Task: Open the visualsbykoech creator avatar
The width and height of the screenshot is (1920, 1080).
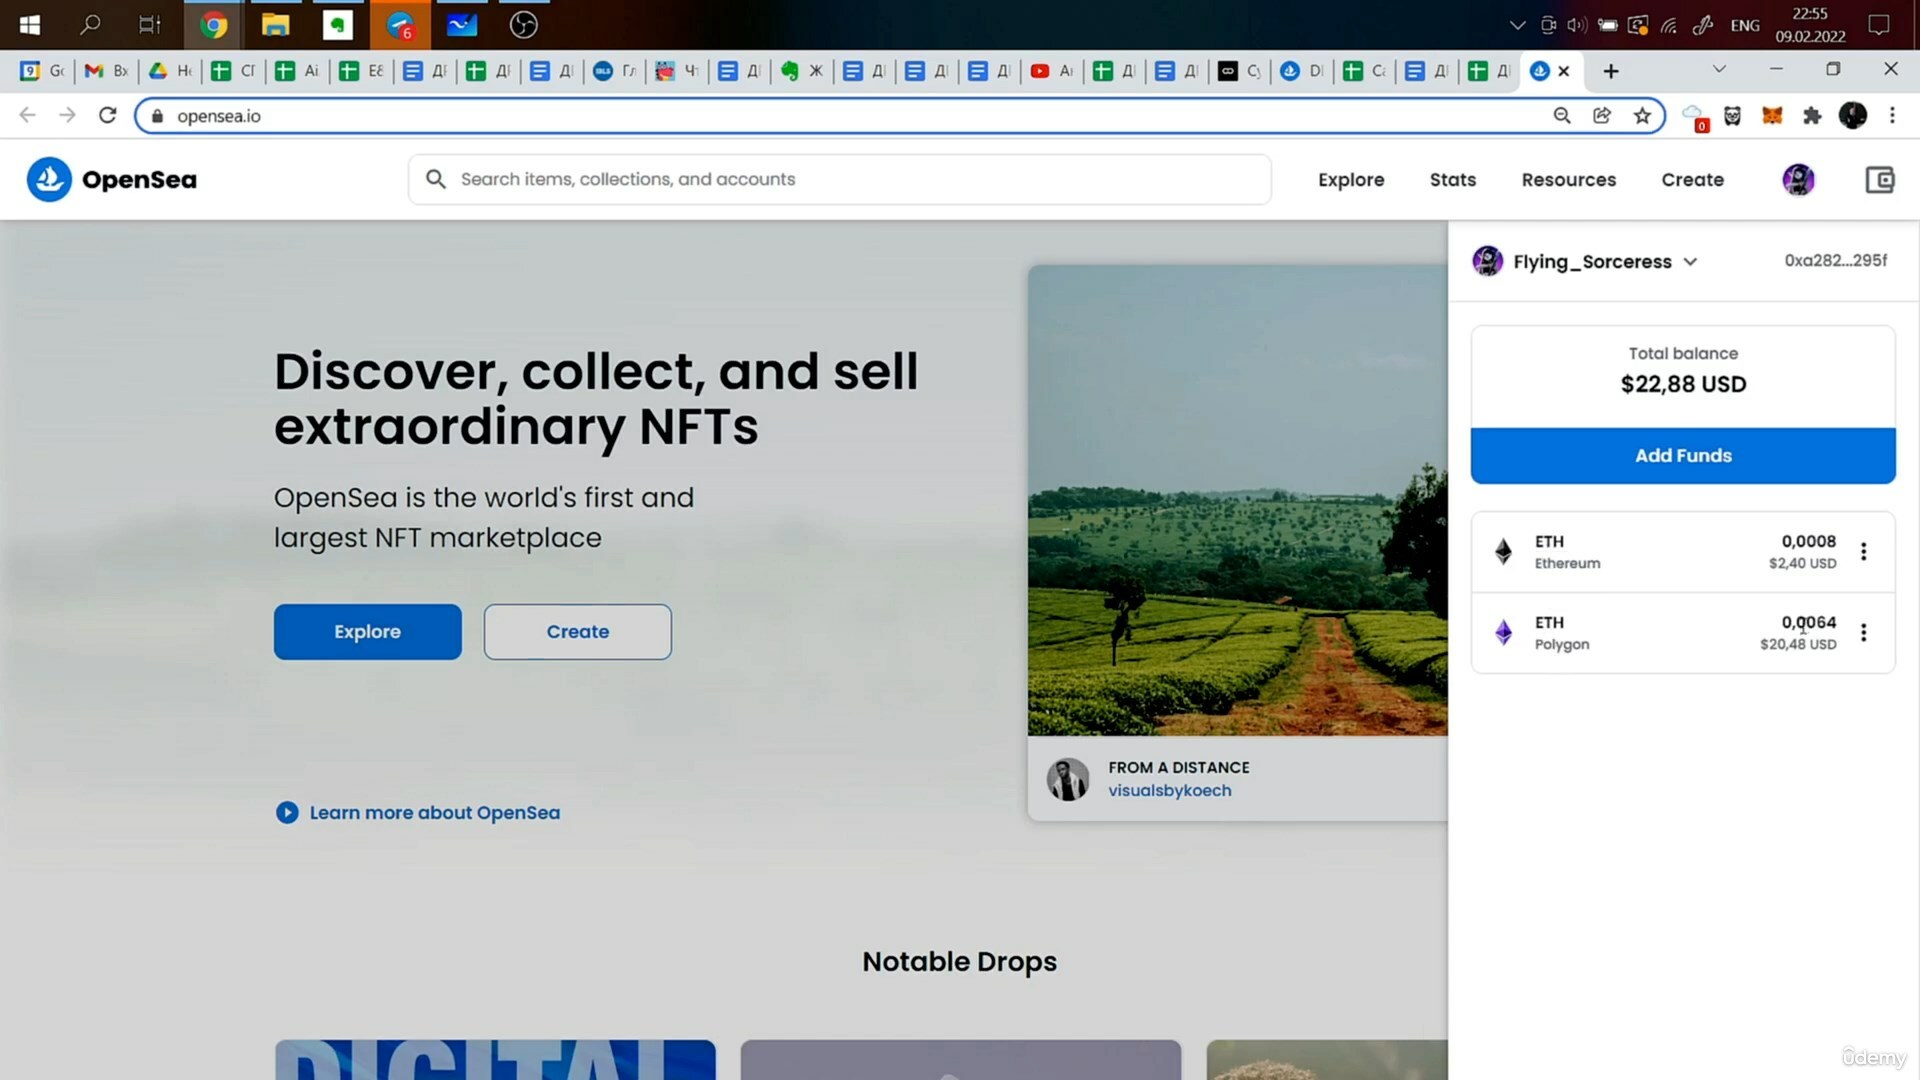Action: click(1068, 779)
